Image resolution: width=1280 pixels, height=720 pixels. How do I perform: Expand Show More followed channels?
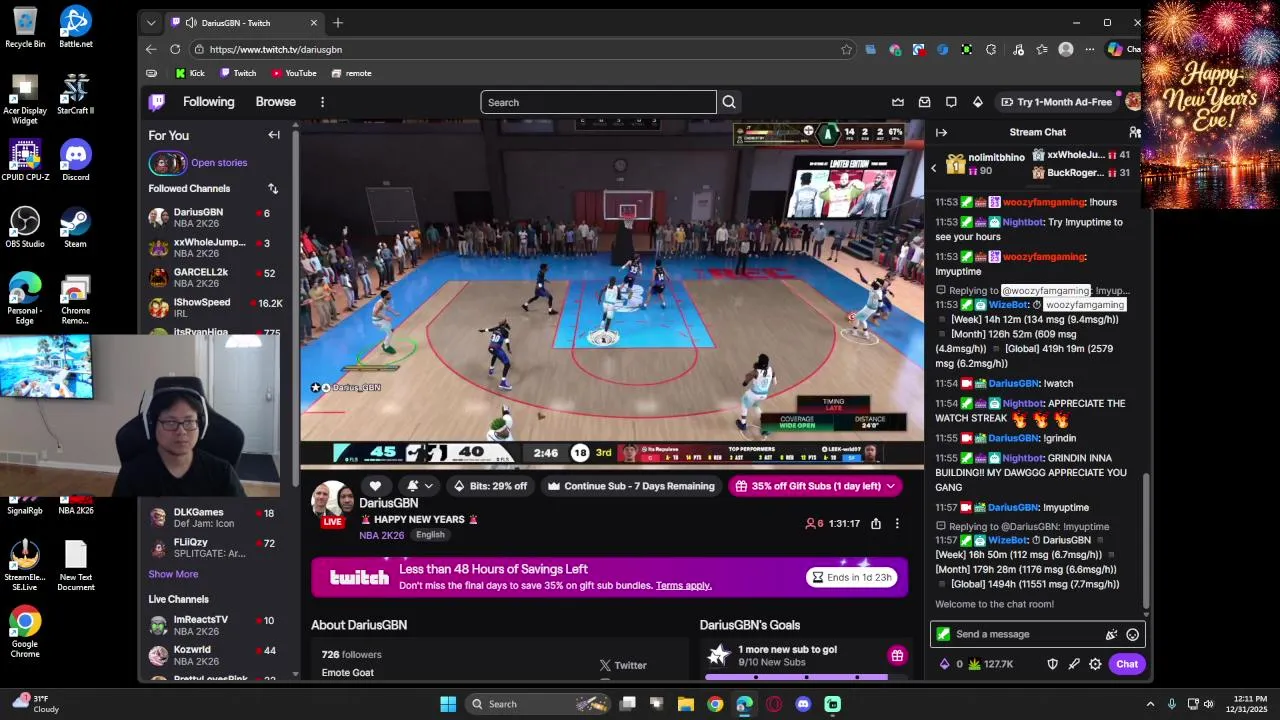(173, 574)
